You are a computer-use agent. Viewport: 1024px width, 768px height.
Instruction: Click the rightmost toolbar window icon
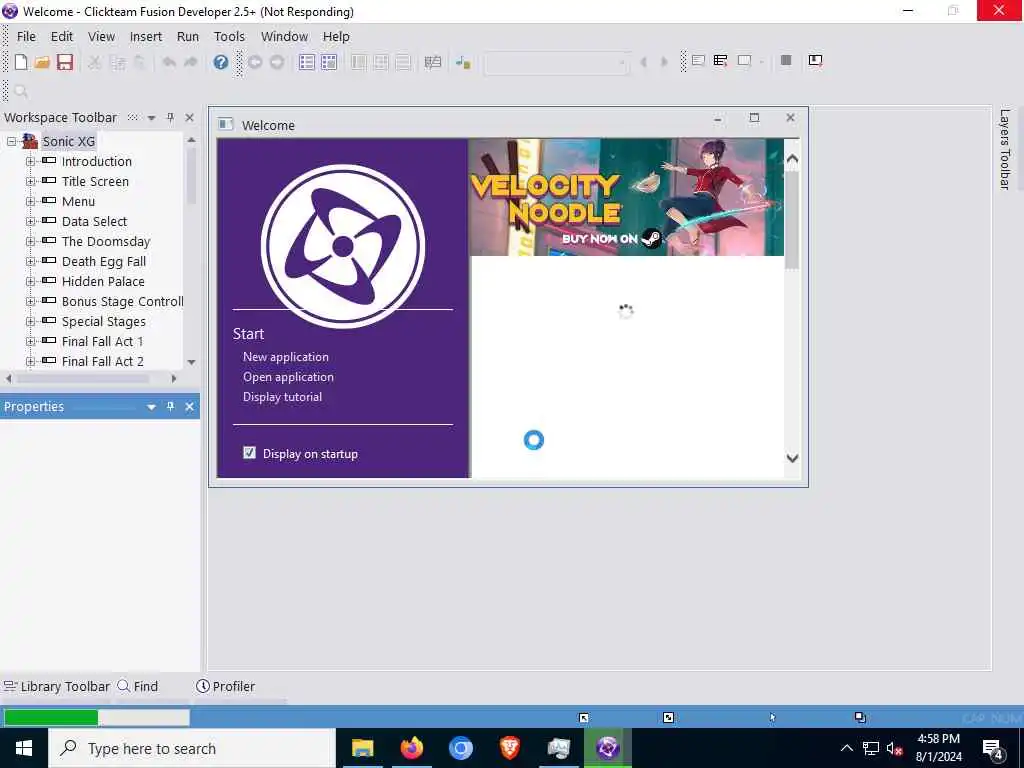coord(815,60)
